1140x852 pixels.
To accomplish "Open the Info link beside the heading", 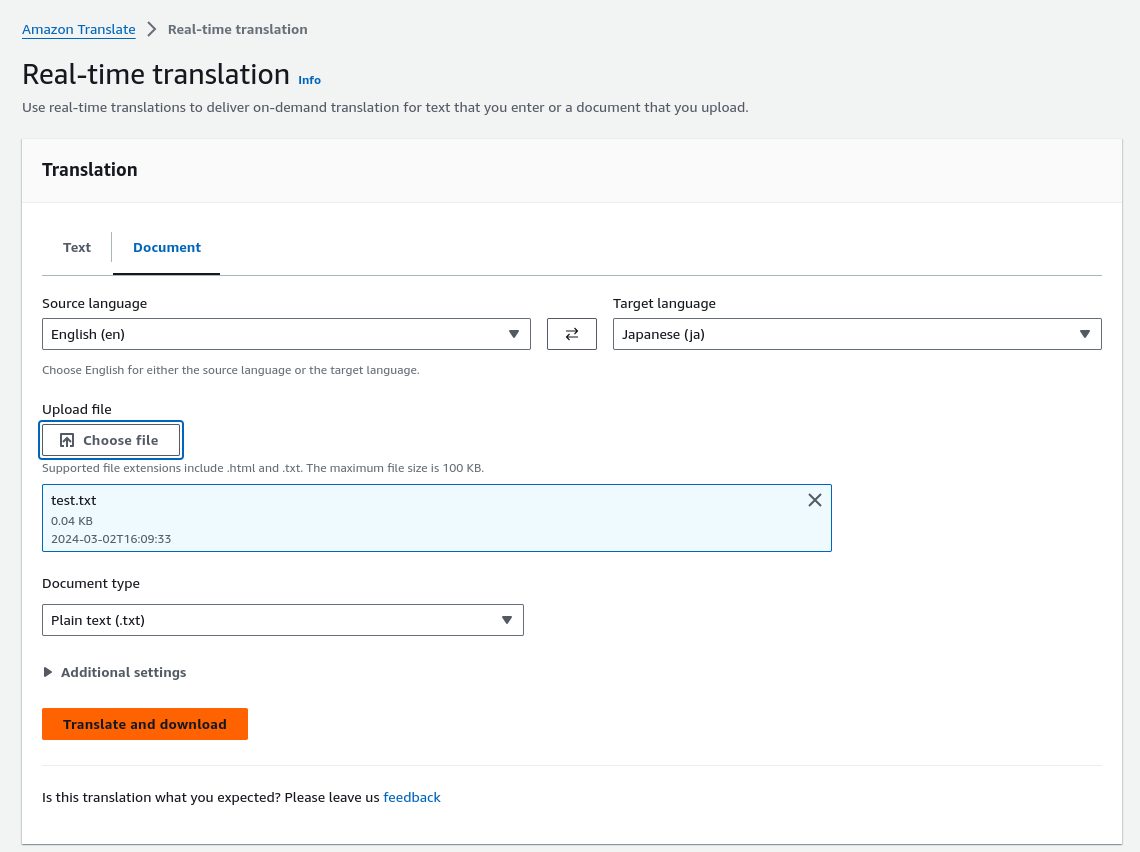I will point(309,80).
